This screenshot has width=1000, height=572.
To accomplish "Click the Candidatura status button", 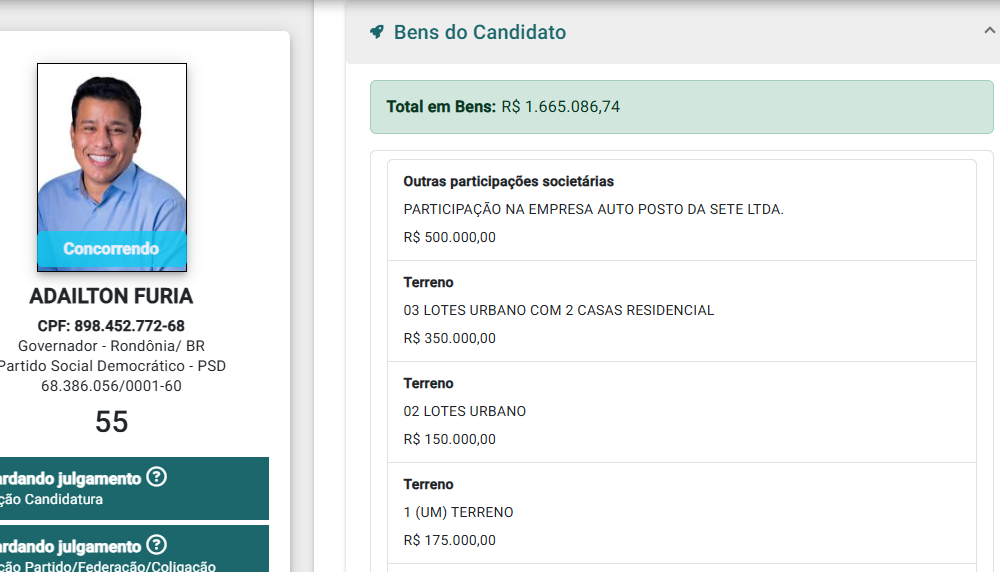I will click(x=134, y=488).
